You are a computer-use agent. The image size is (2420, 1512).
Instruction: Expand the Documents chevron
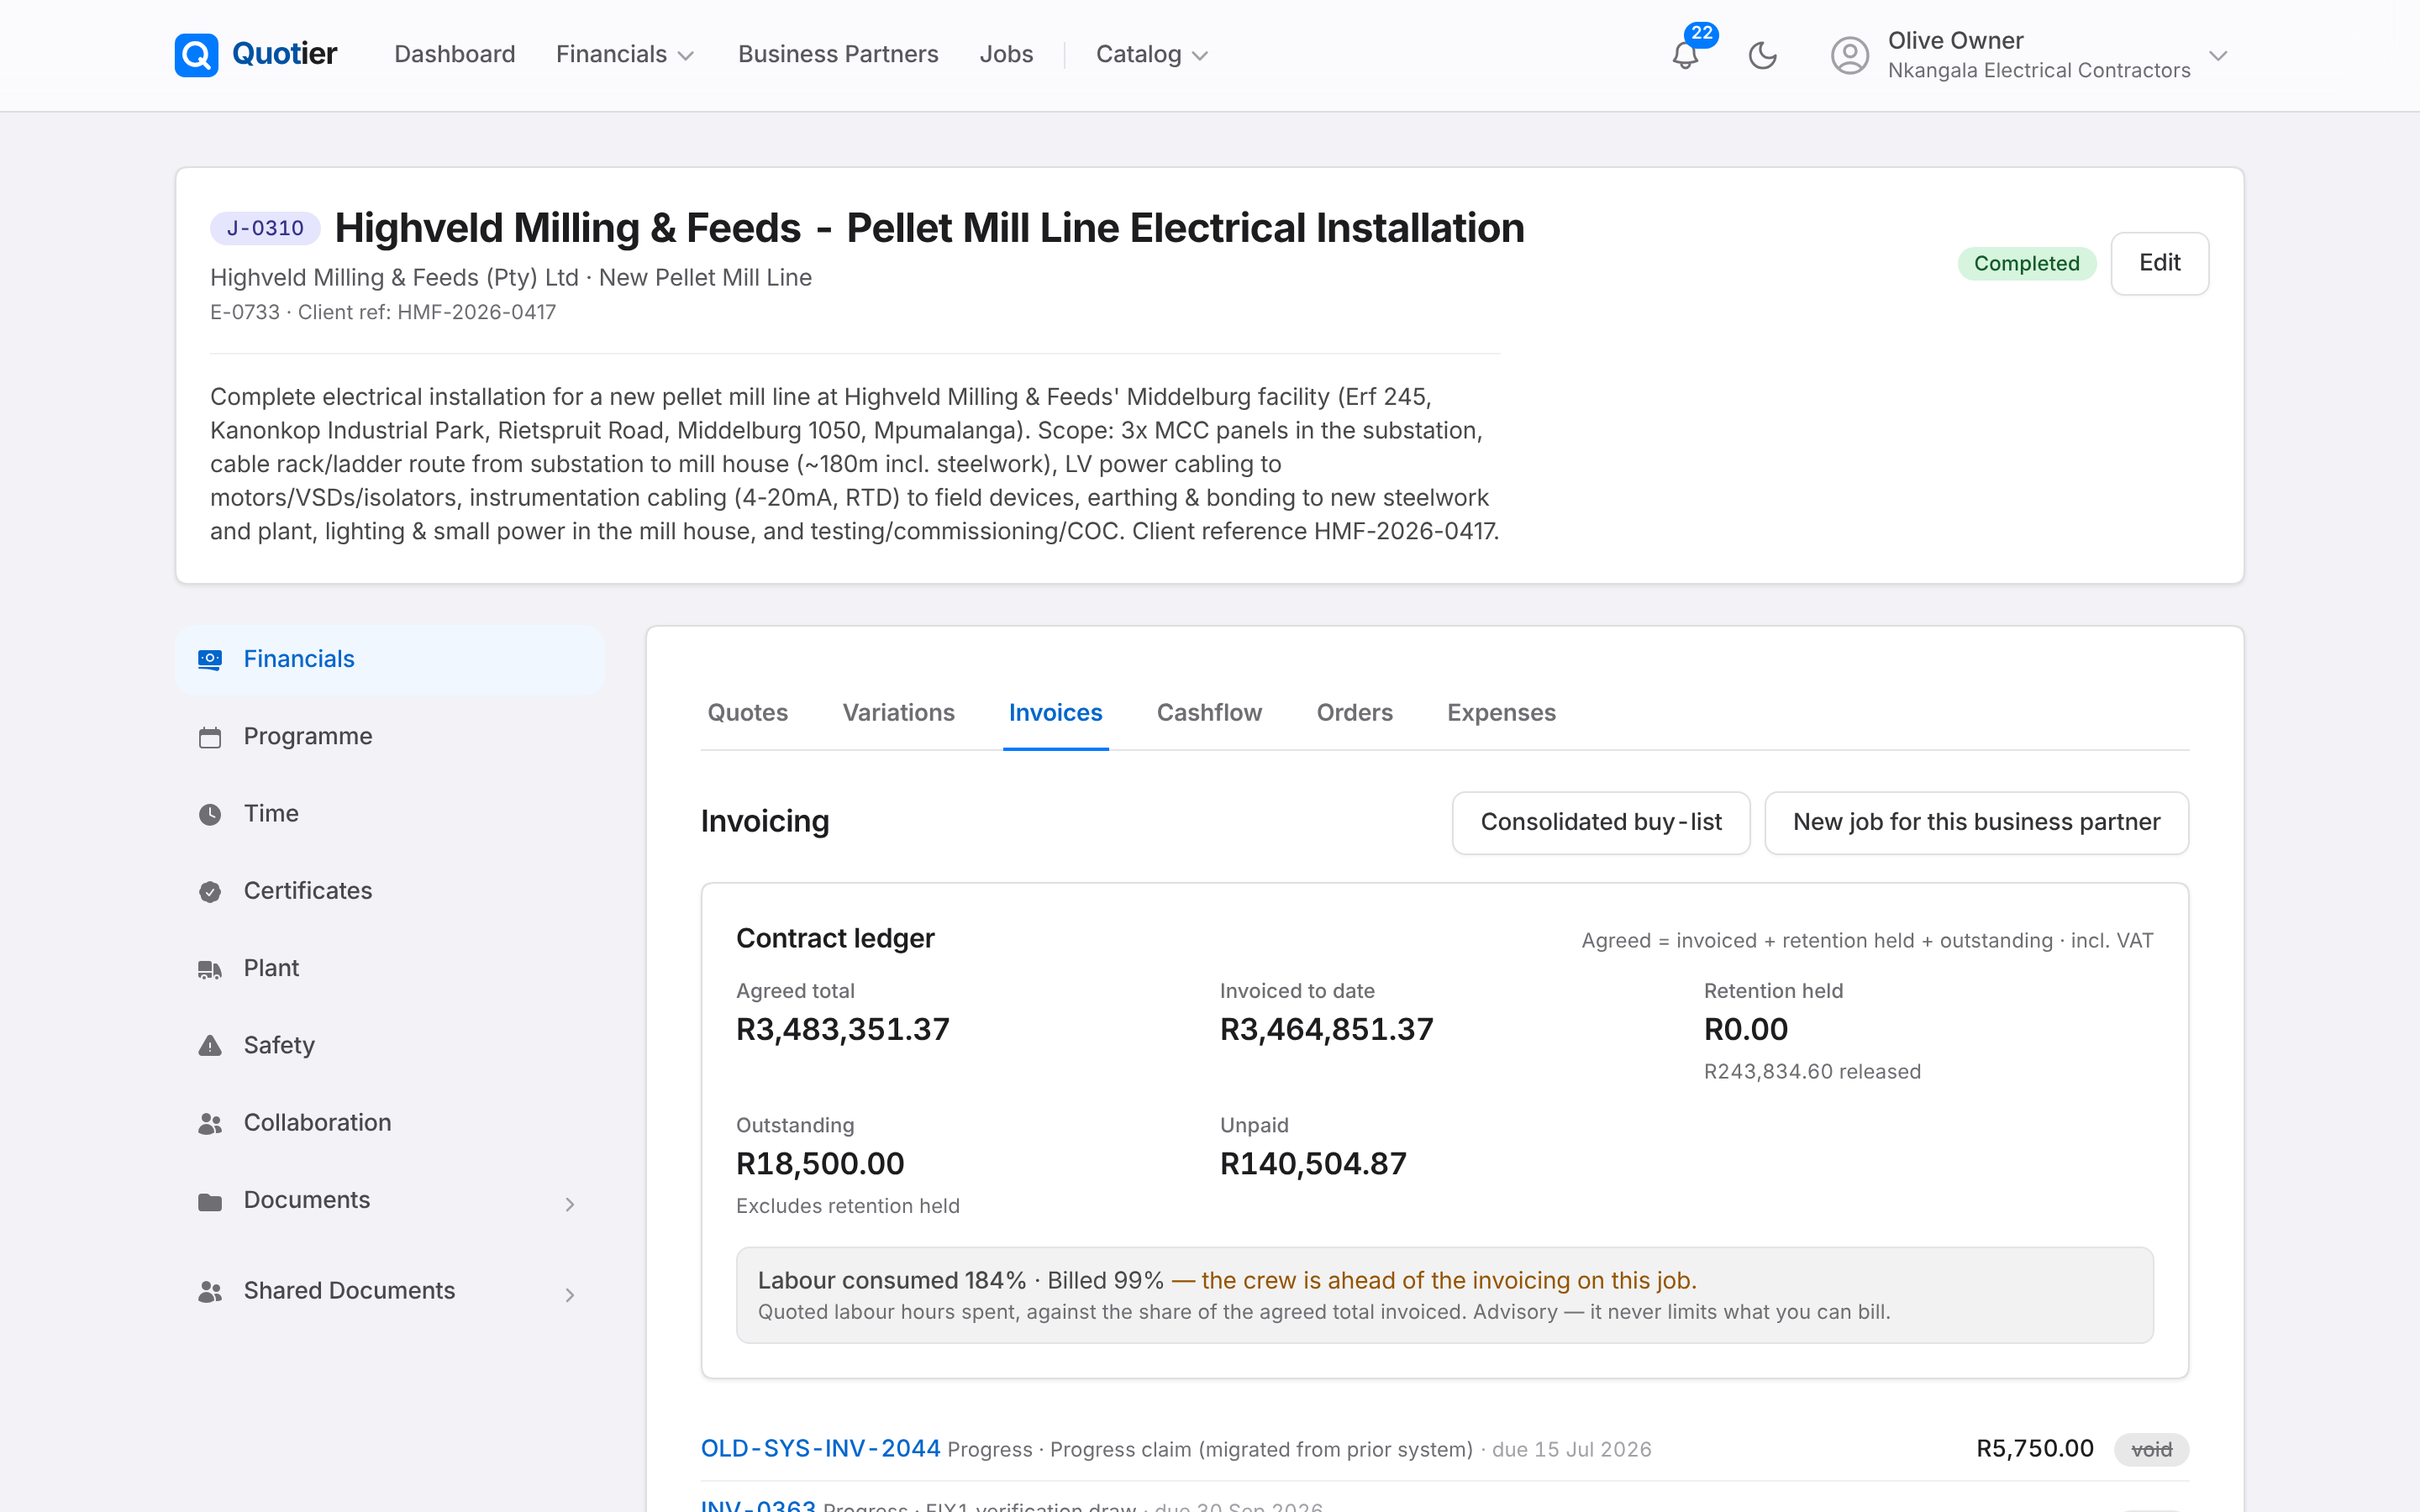pyautogui.click(x=570, y=1204)
